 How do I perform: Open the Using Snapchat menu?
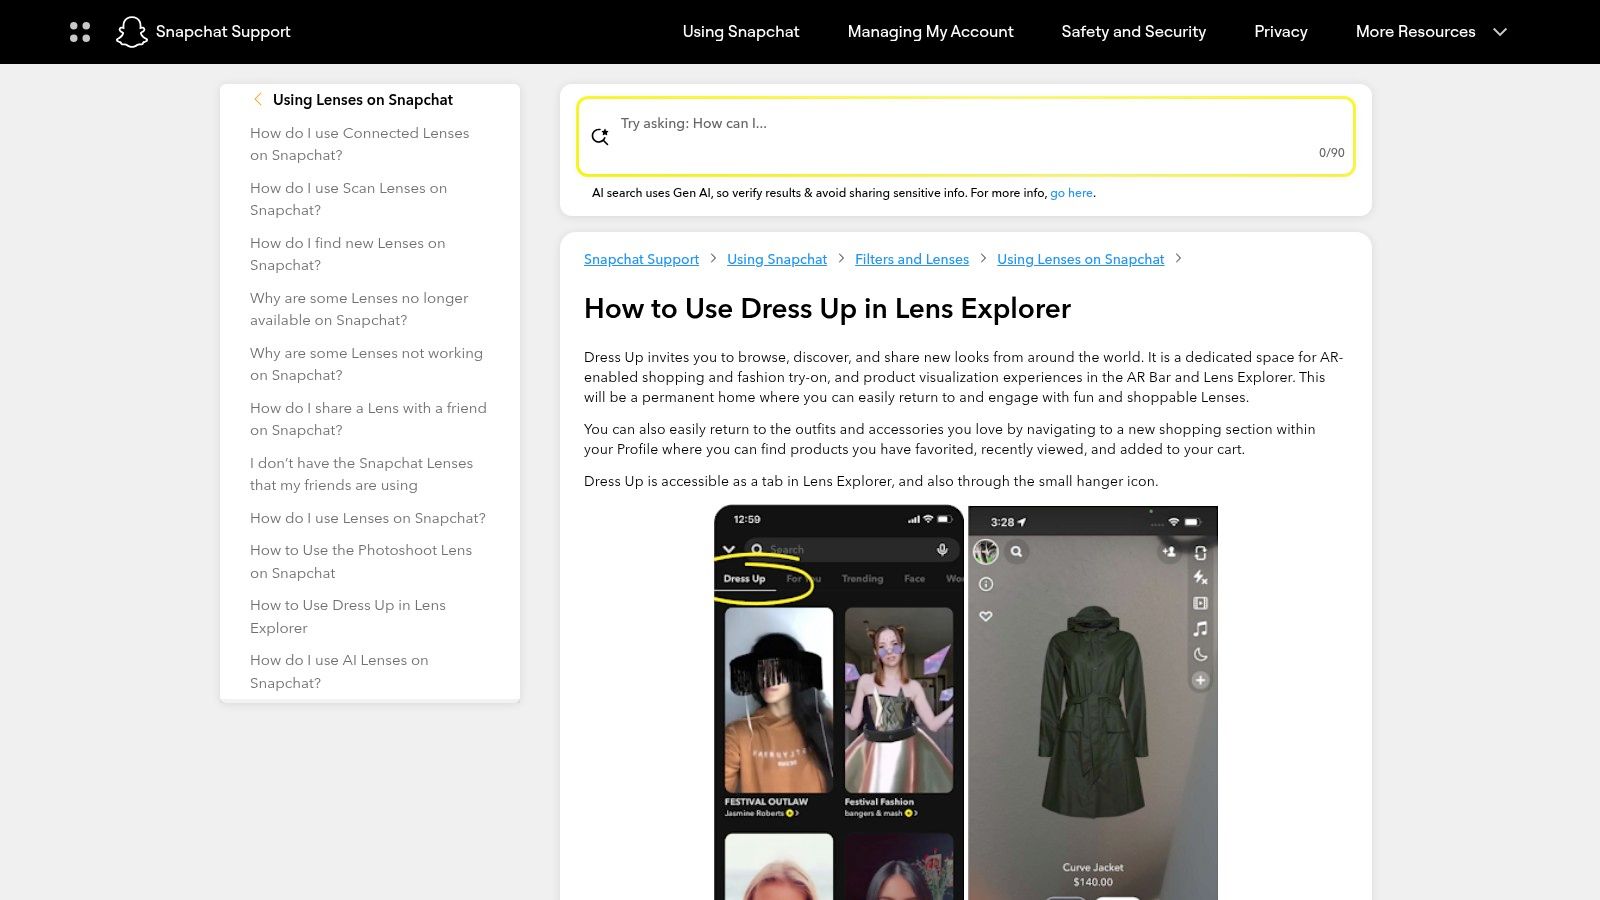(x=741, y=32)
